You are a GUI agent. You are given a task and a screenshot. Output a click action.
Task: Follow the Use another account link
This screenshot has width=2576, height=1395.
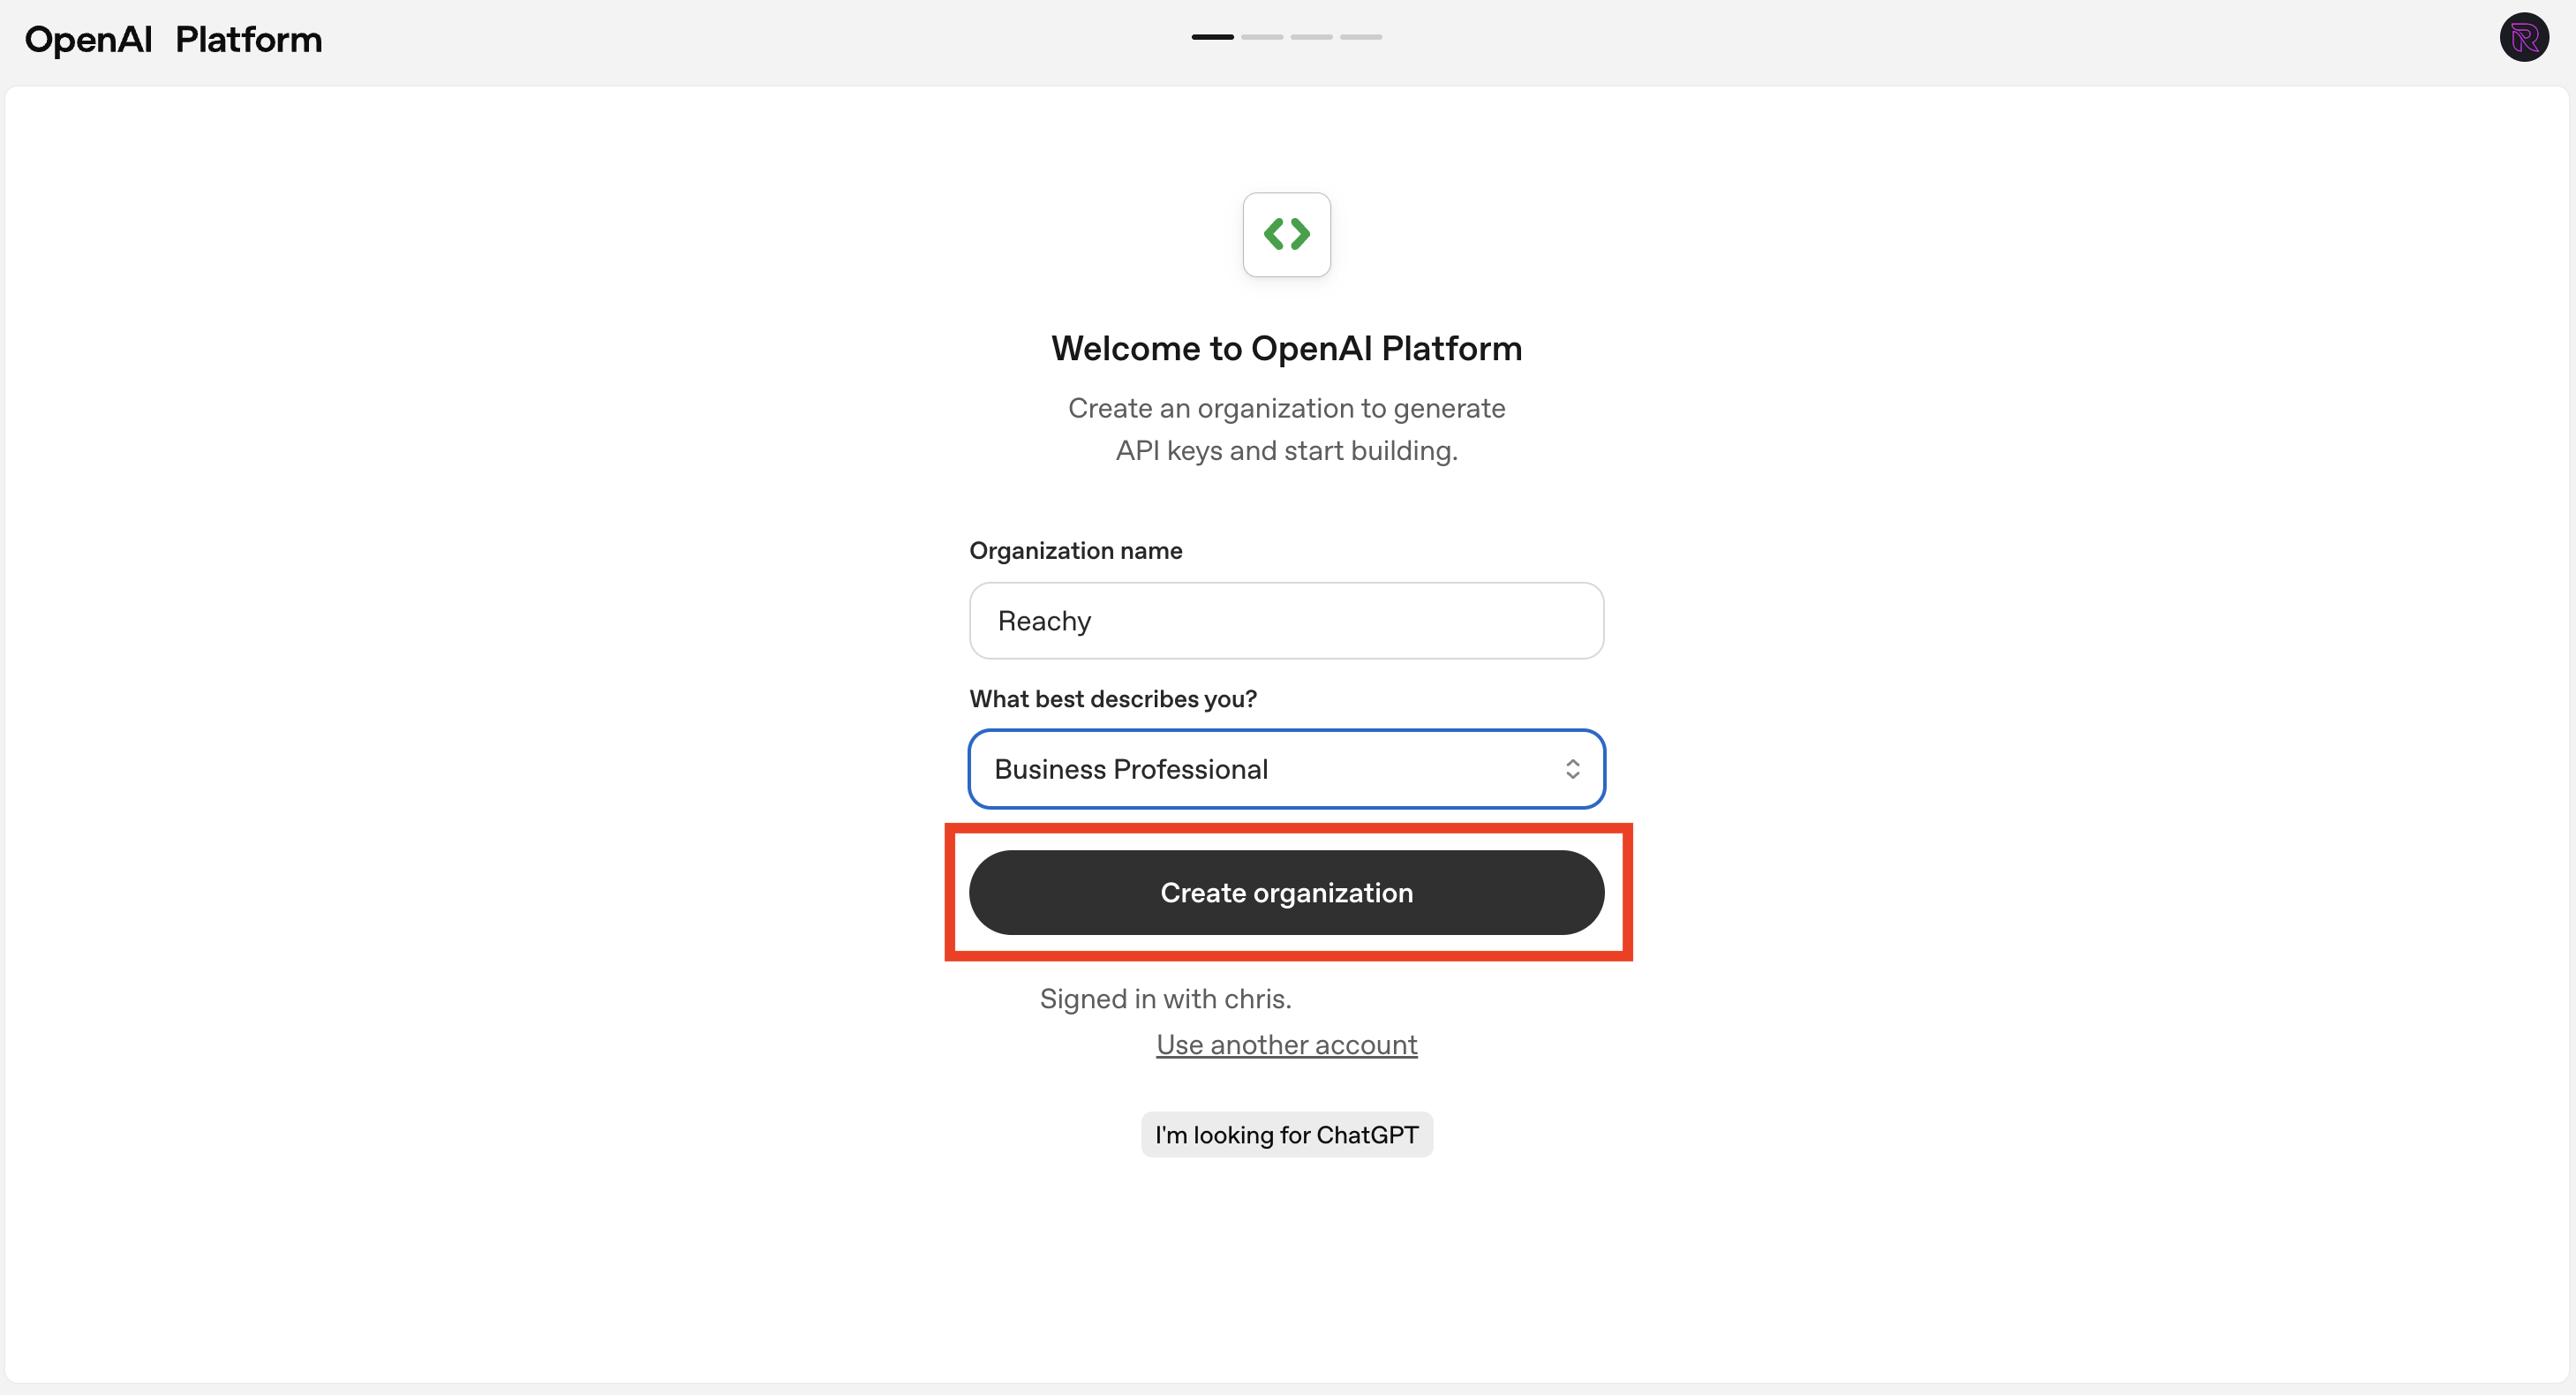point(1286,1045)
